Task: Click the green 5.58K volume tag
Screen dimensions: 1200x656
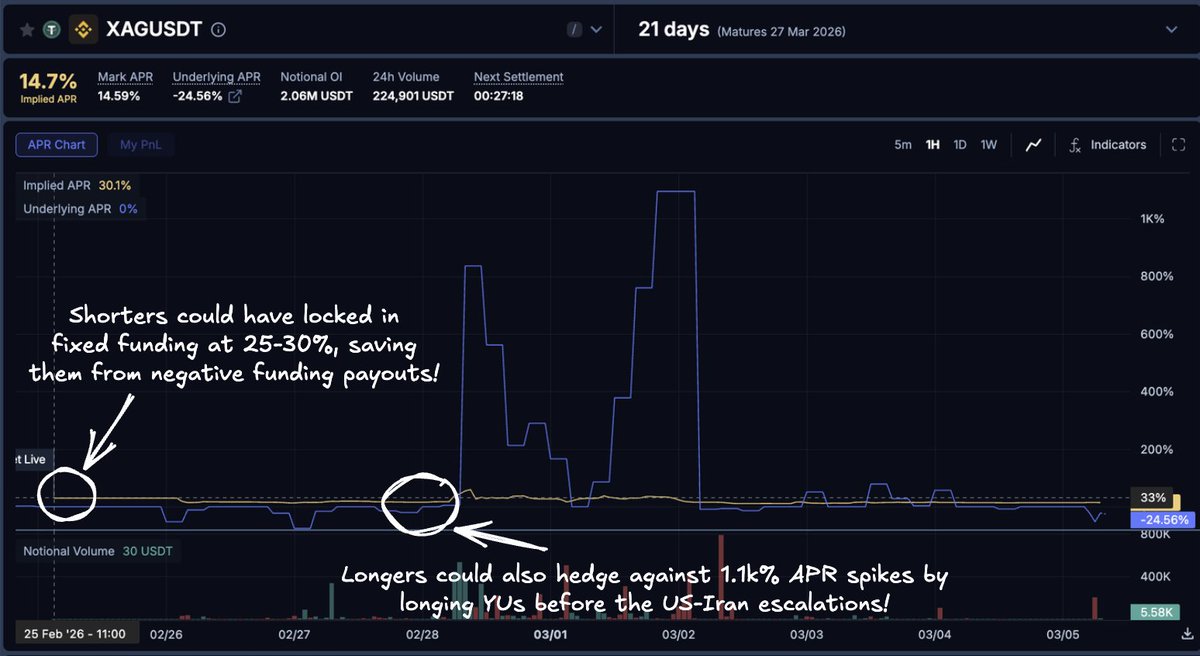Action: [x=1154, y=611]
